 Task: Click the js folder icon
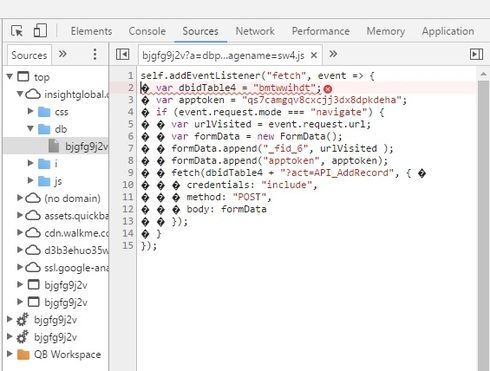[x=44, y=181]
